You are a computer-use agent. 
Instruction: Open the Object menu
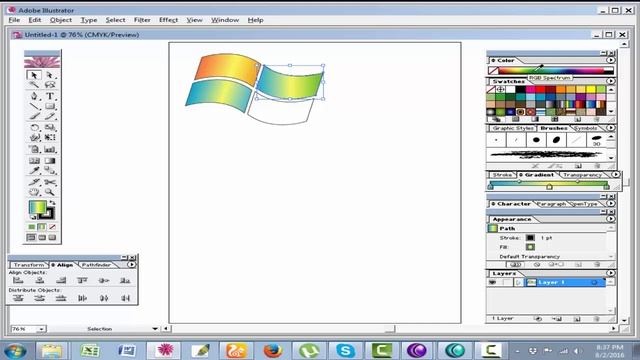click(60, 20)
